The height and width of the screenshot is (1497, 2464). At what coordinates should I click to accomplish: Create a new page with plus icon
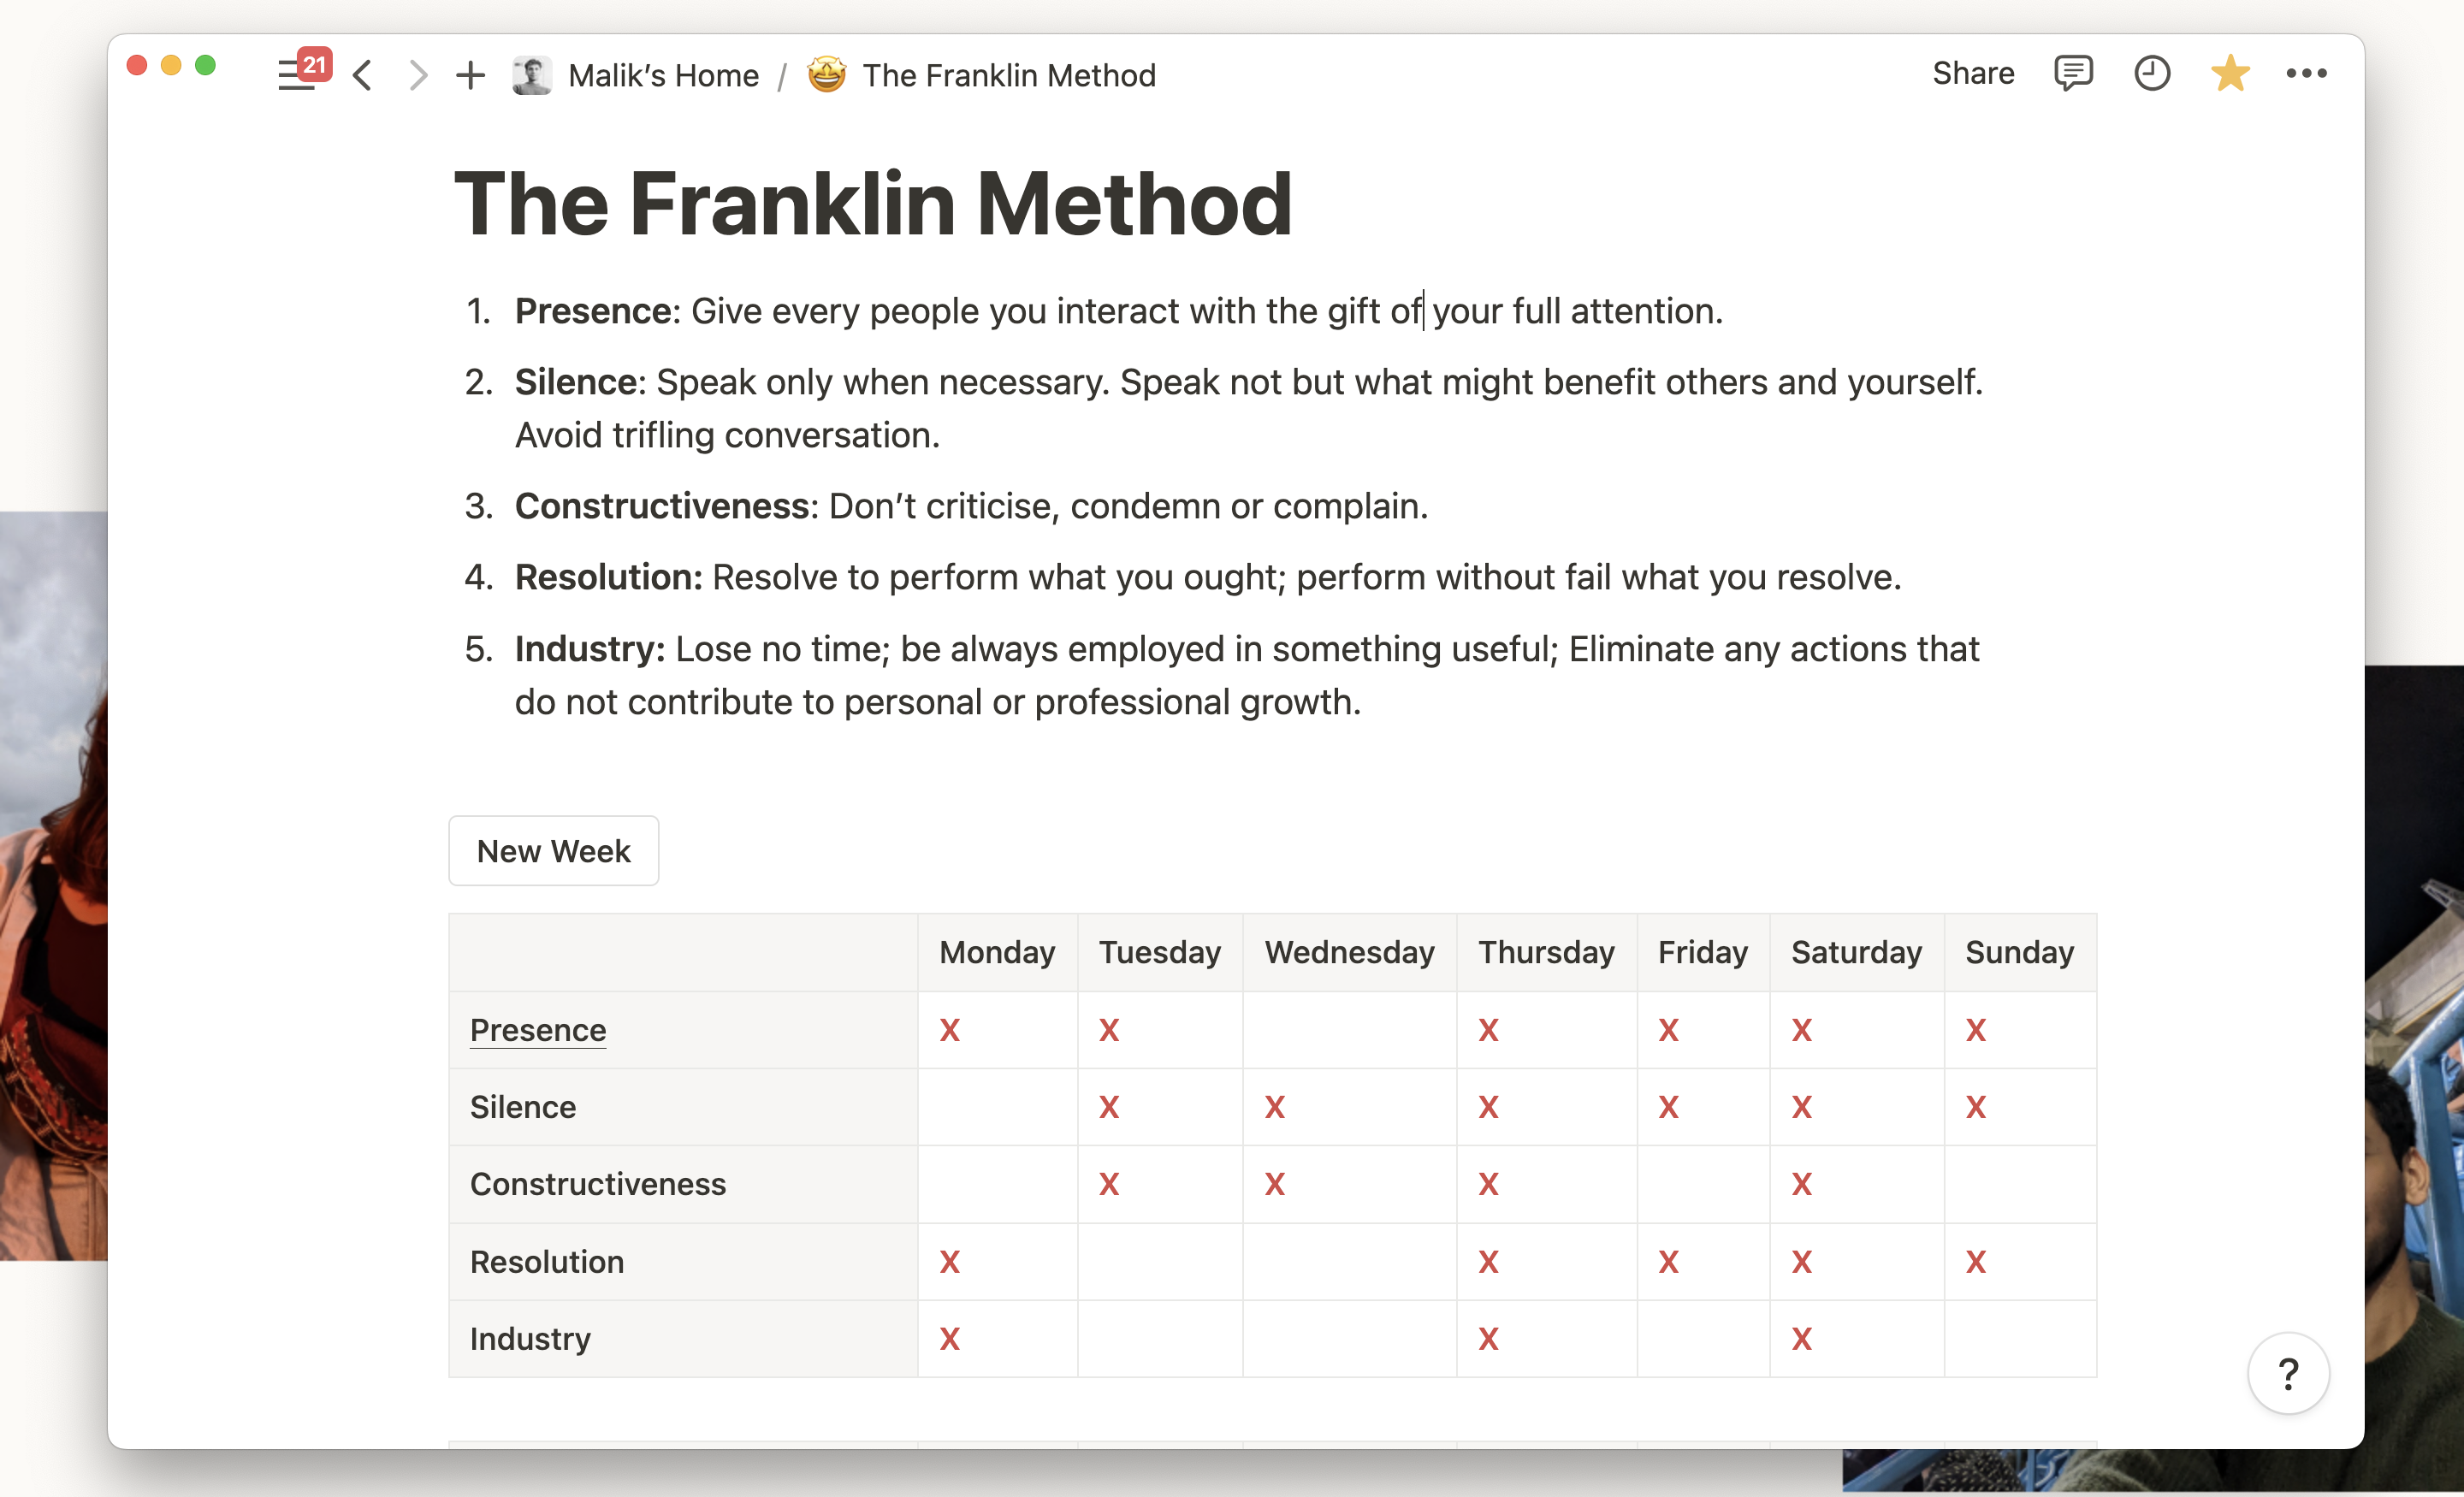coord(470,75)
